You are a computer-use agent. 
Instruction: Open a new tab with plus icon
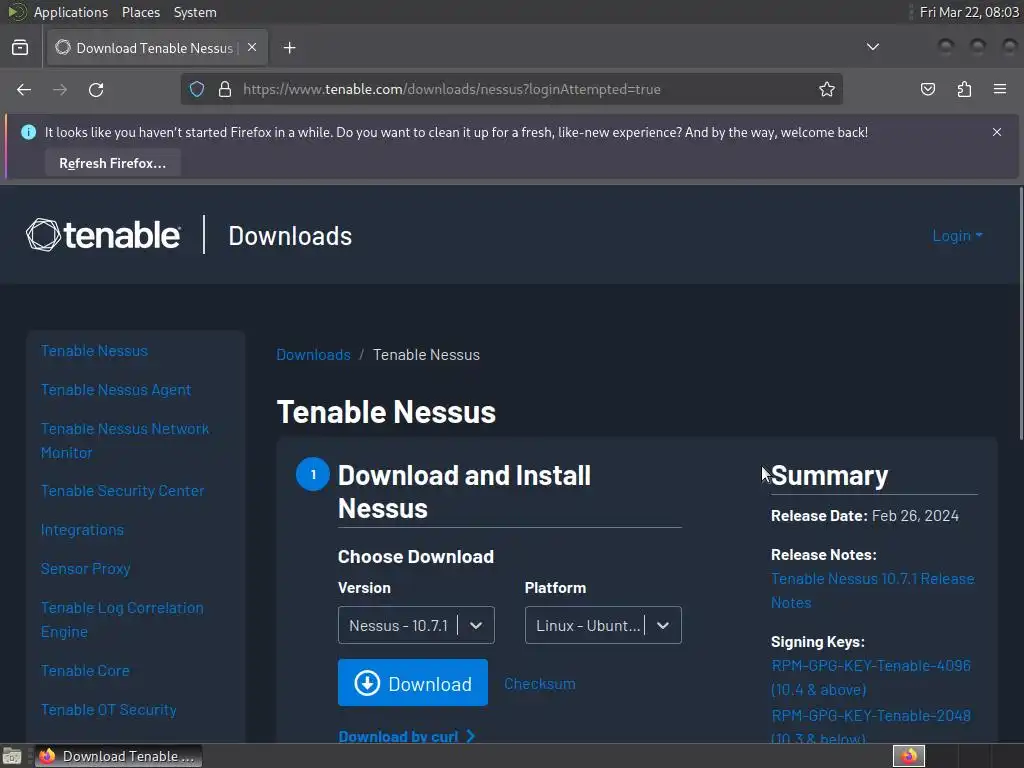(x=289, y=48)
